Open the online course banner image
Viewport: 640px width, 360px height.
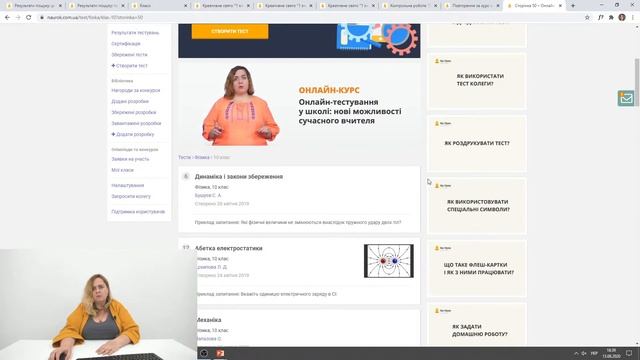pyautogui.click(x=299, y=106)
